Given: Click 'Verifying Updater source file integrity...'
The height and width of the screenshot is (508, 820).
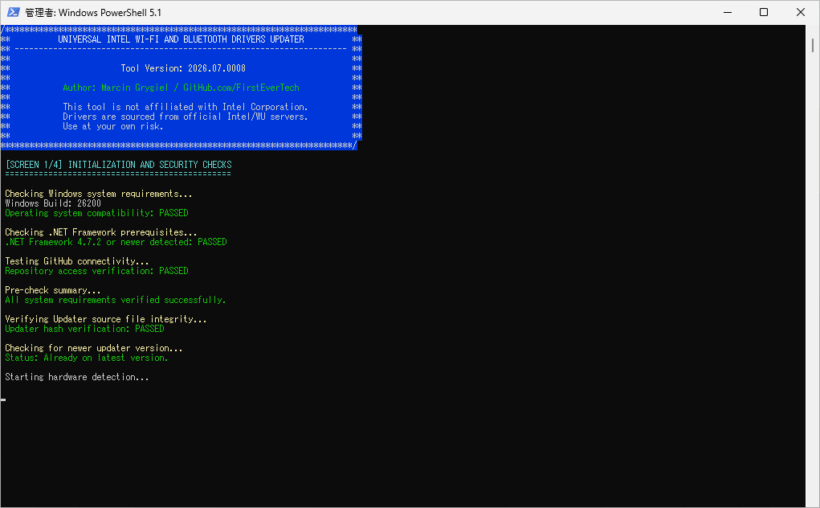Looking at the screenshot, I should pos(106,319).
